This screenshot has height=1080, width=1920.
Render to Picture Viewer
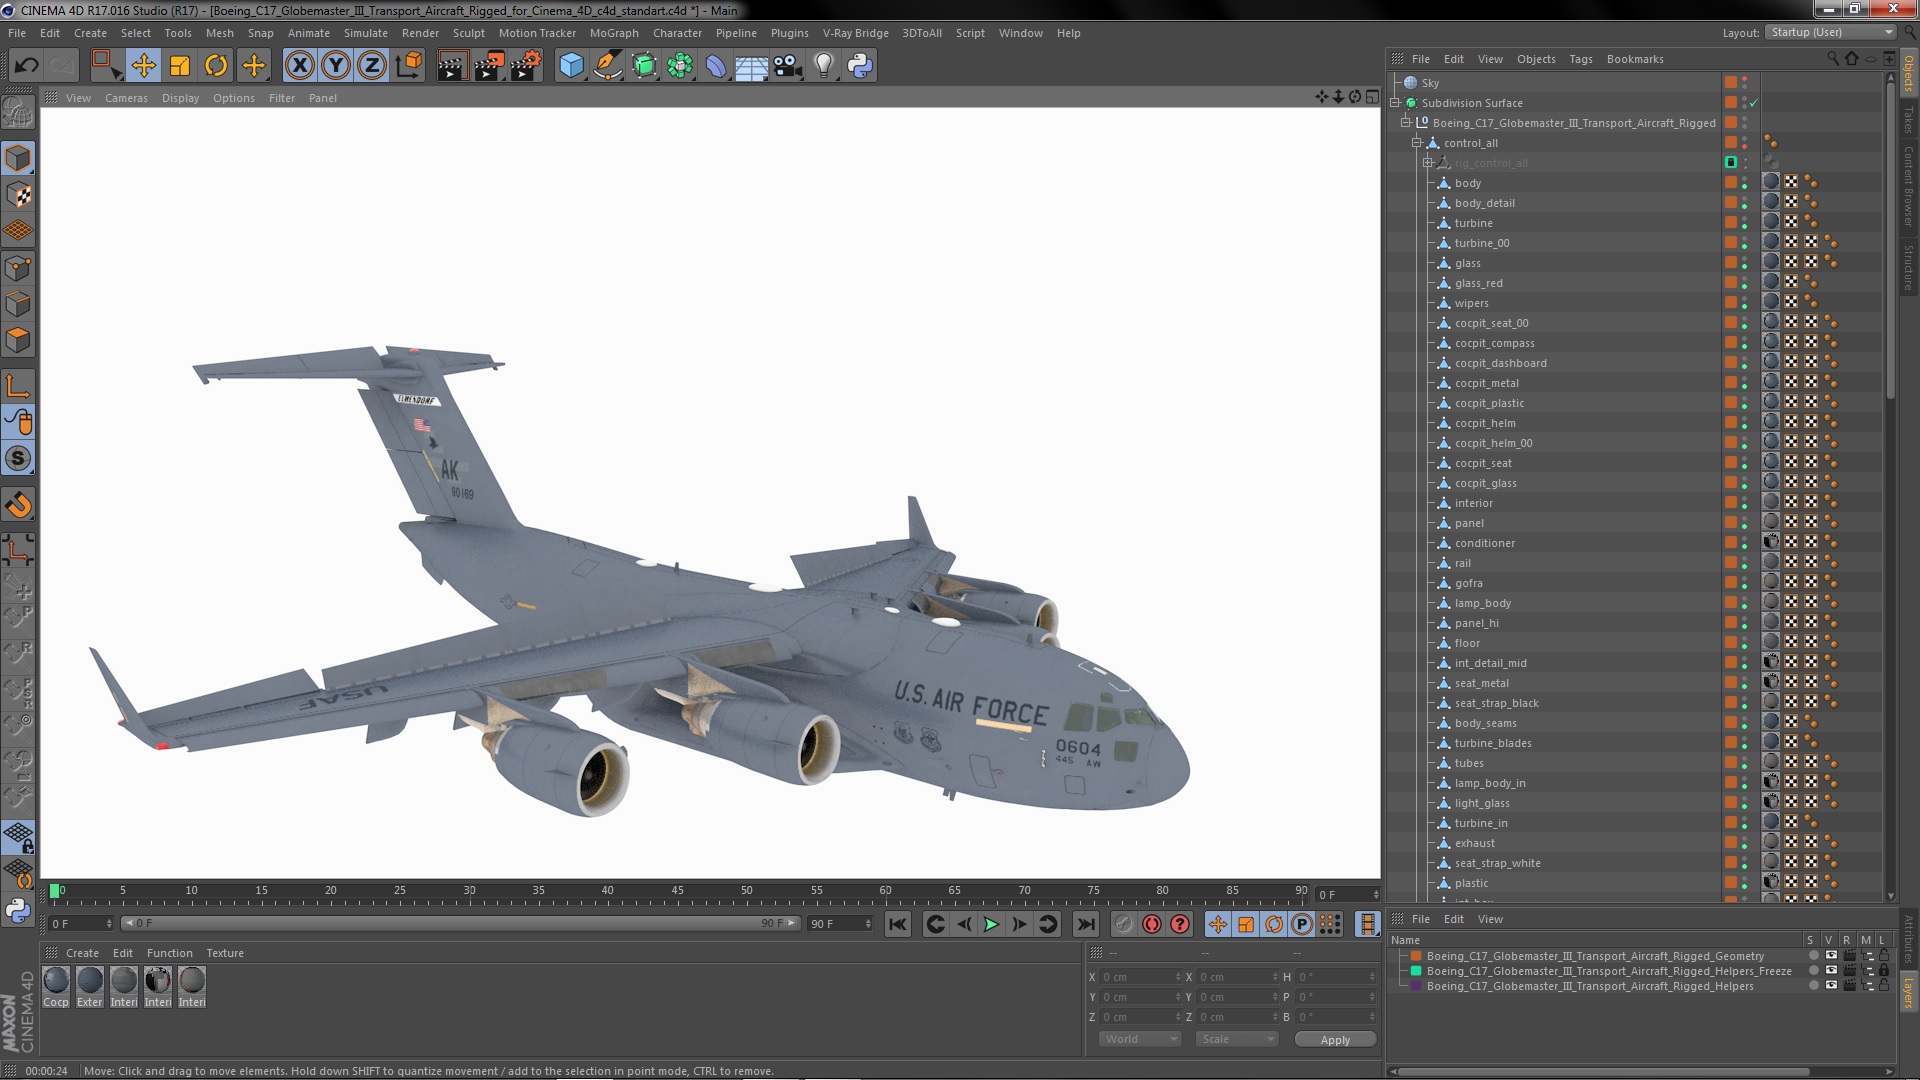tap(489, 66)
